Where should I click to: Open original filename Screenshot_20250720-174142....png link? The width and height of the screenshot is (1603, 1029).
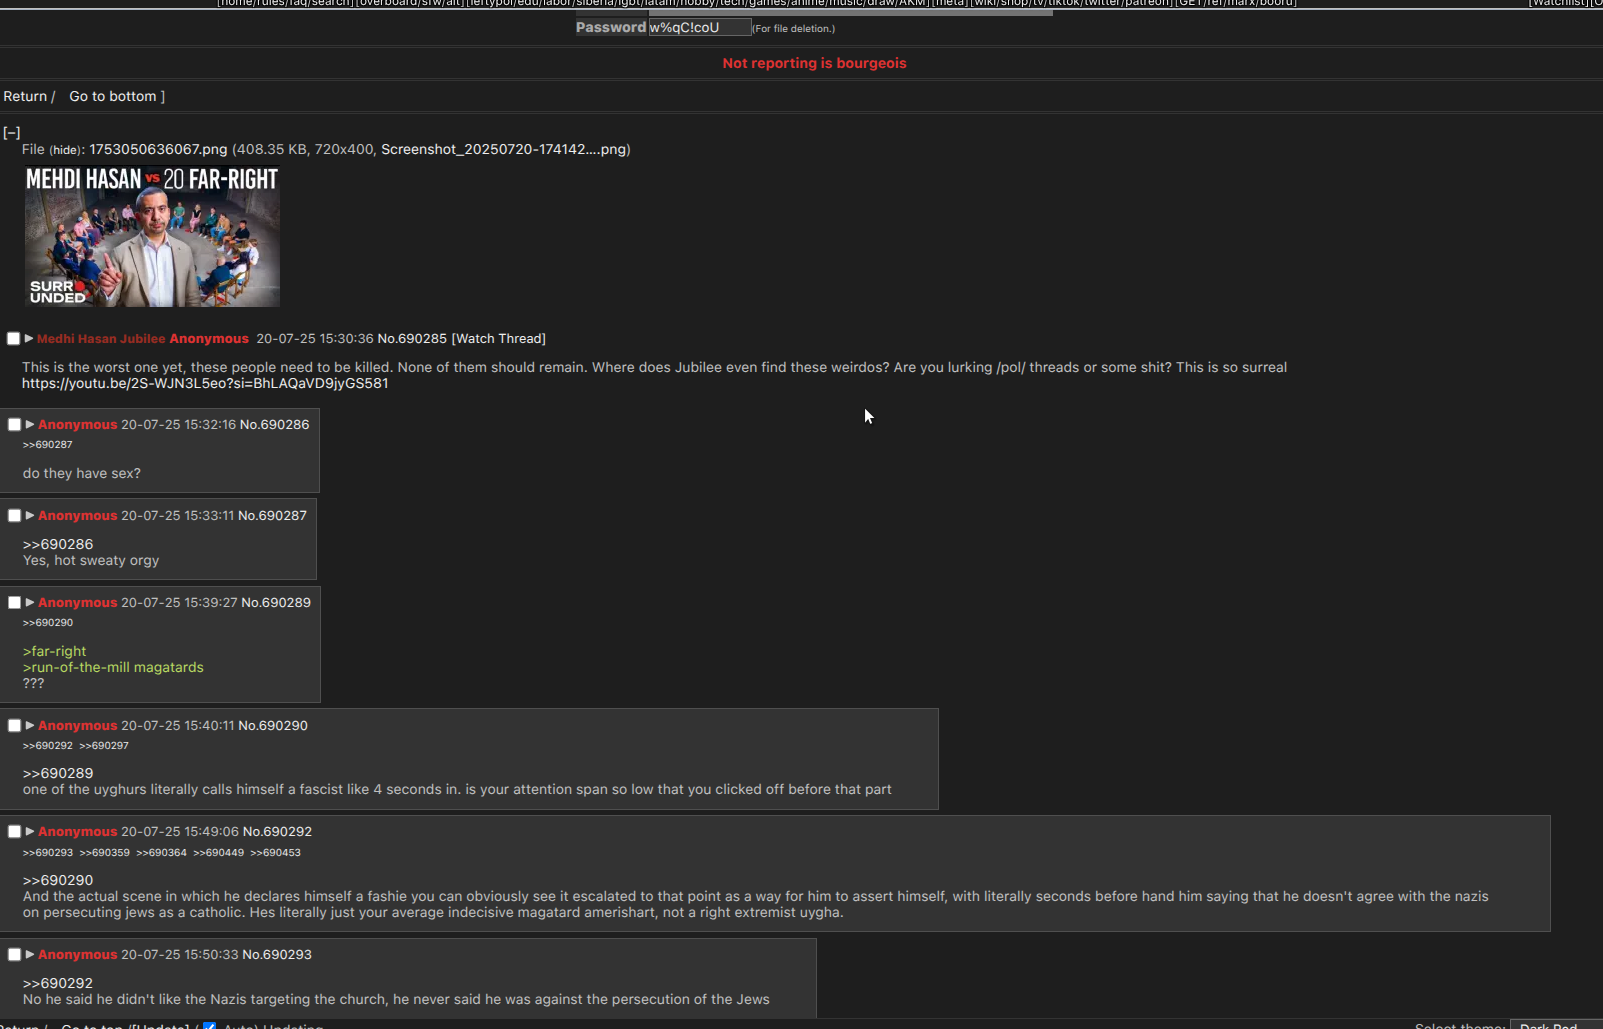pyautogui.click(x=503, y=149)
